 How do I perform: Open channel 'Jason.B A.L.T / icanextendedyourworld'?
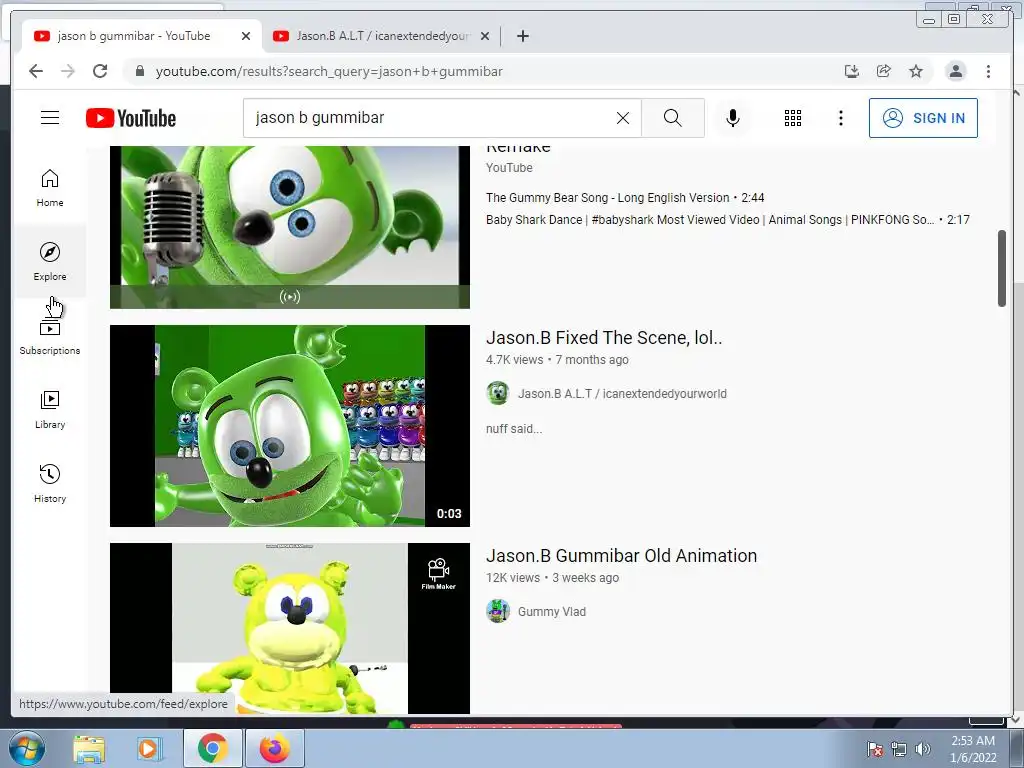click(x=622, y=394)
